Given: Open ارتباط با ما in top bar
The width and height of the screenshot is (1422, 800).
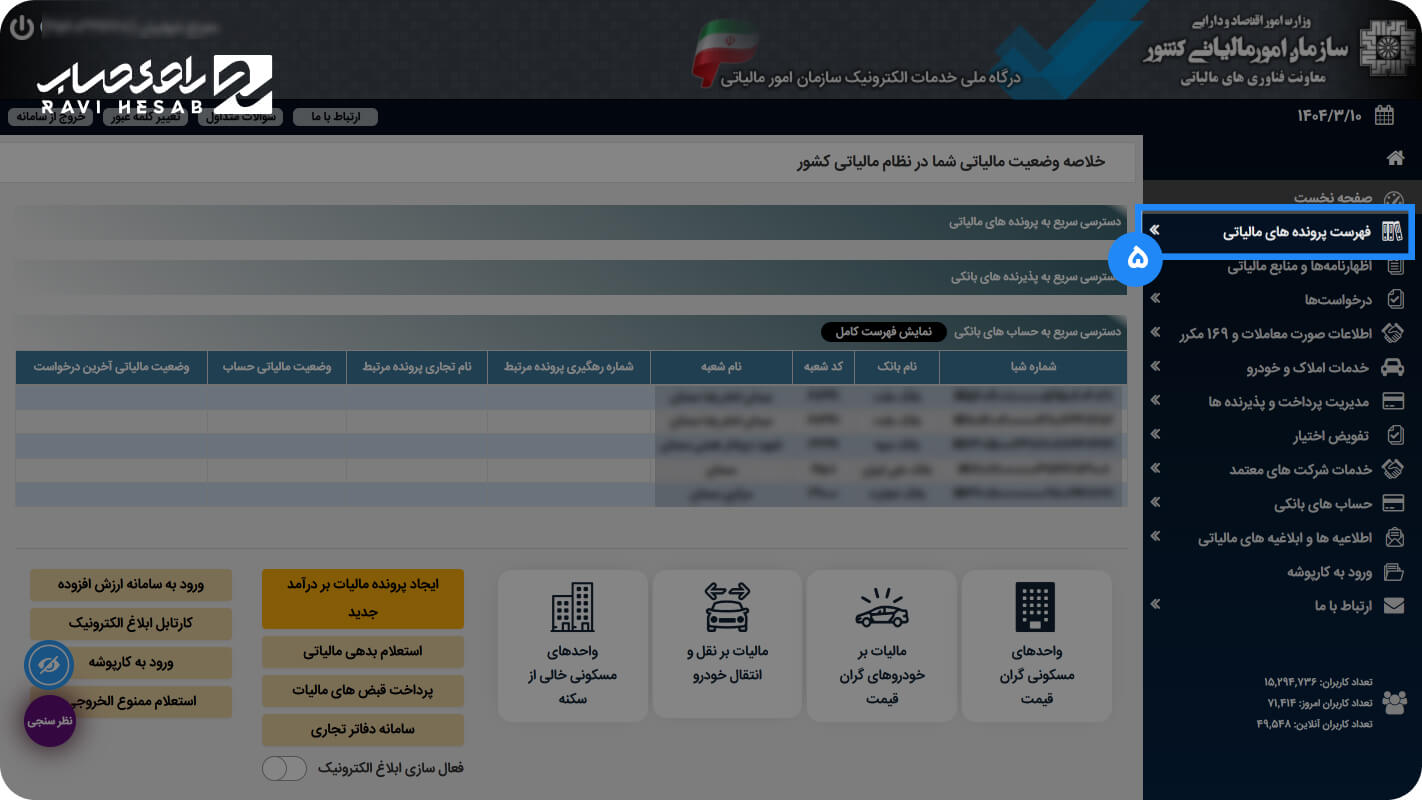Looking at the screenshot, I should point(335,117).
